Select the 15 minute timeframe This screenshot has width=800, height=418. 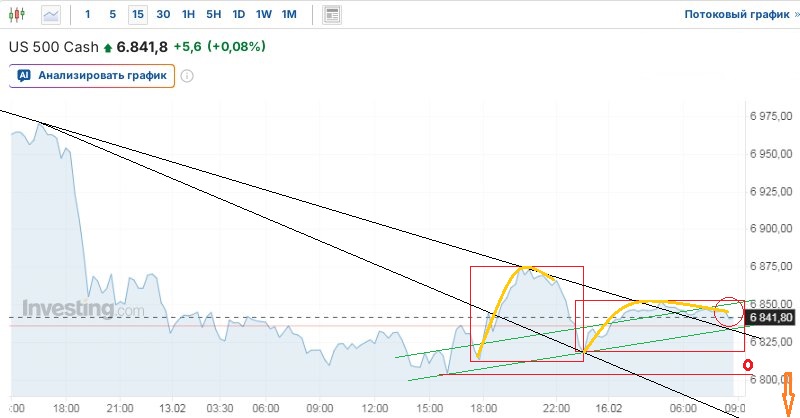click(x=137, y=15)
